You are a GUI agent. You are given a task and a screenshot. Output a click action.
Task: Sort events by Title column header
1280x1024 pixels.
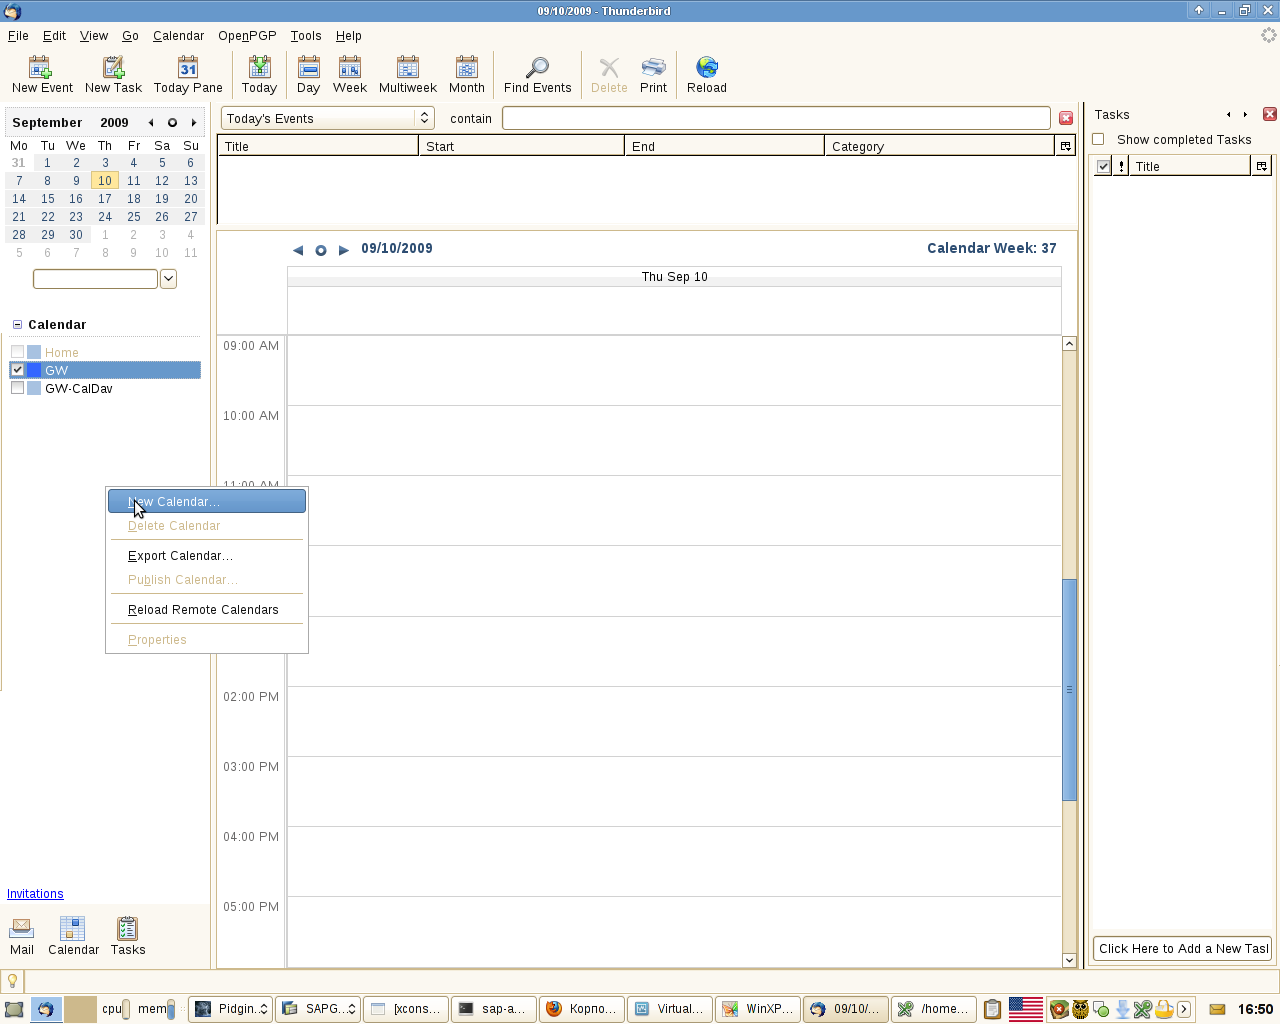coord(318,146)
